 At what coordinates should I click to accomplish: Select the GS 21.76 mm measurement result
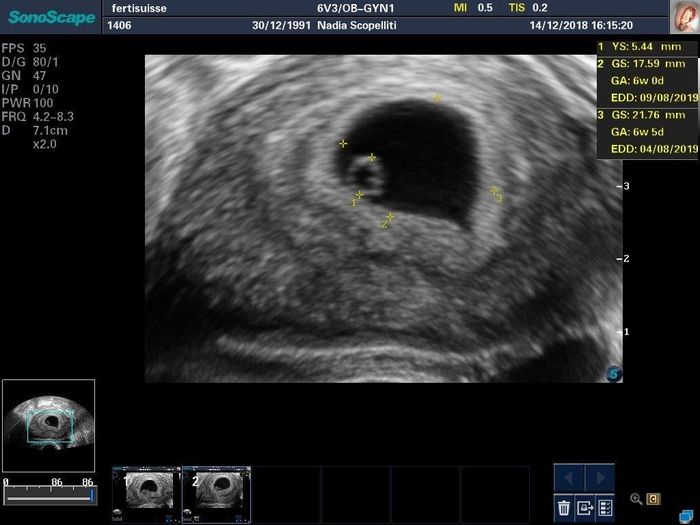(x=647, y=117)
